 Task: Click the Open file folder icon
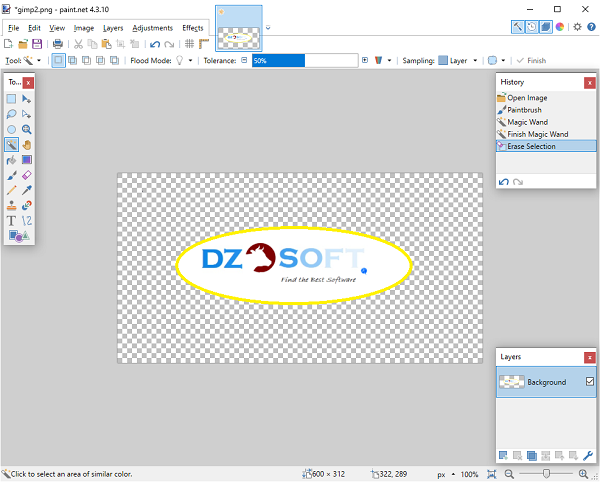pyautogui.click(x=23, y=44)
